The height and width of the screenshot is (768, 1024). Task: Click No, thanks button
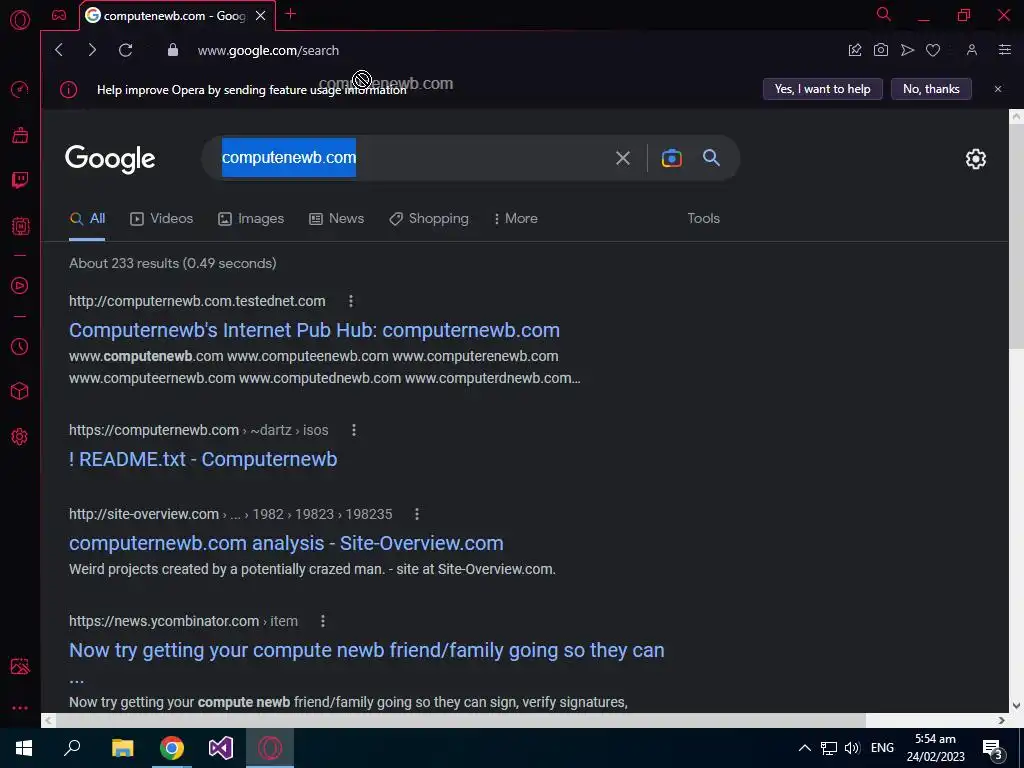pos(931,89)
